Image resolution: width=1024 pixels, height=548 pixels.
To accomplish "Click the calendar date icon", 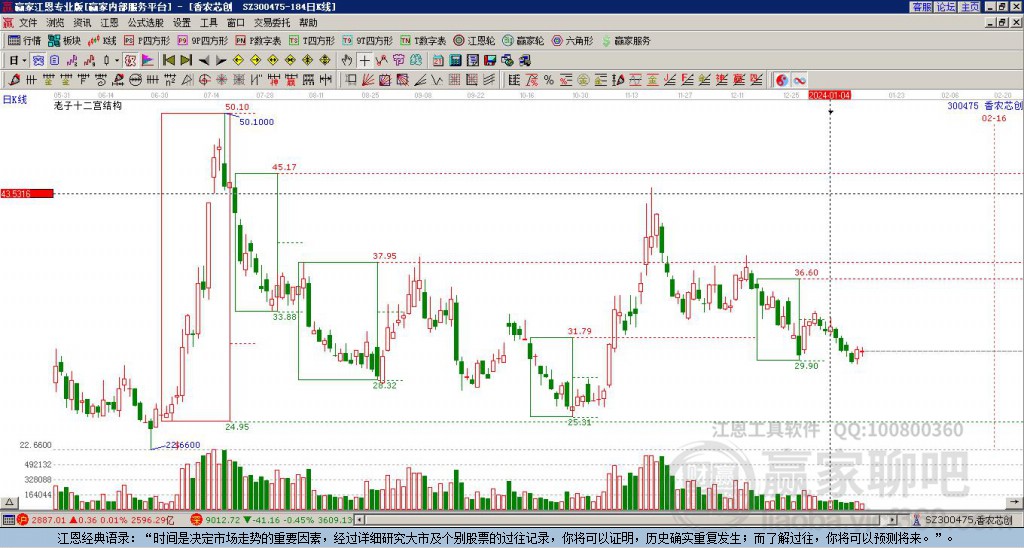I will click(438, 61).
